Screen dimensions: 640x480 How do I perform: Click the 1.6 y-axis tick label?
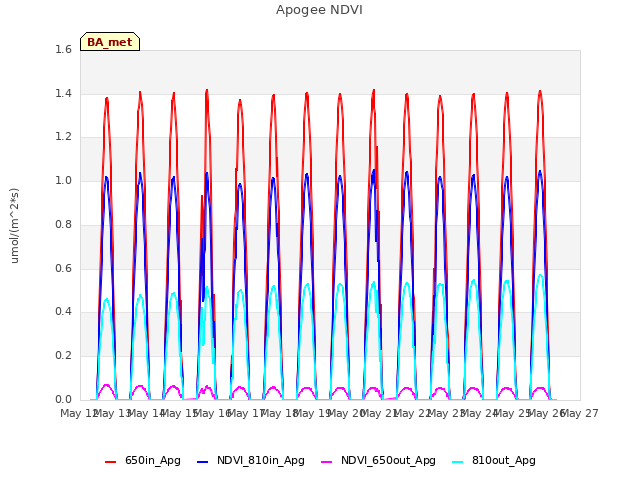[63, 49]
